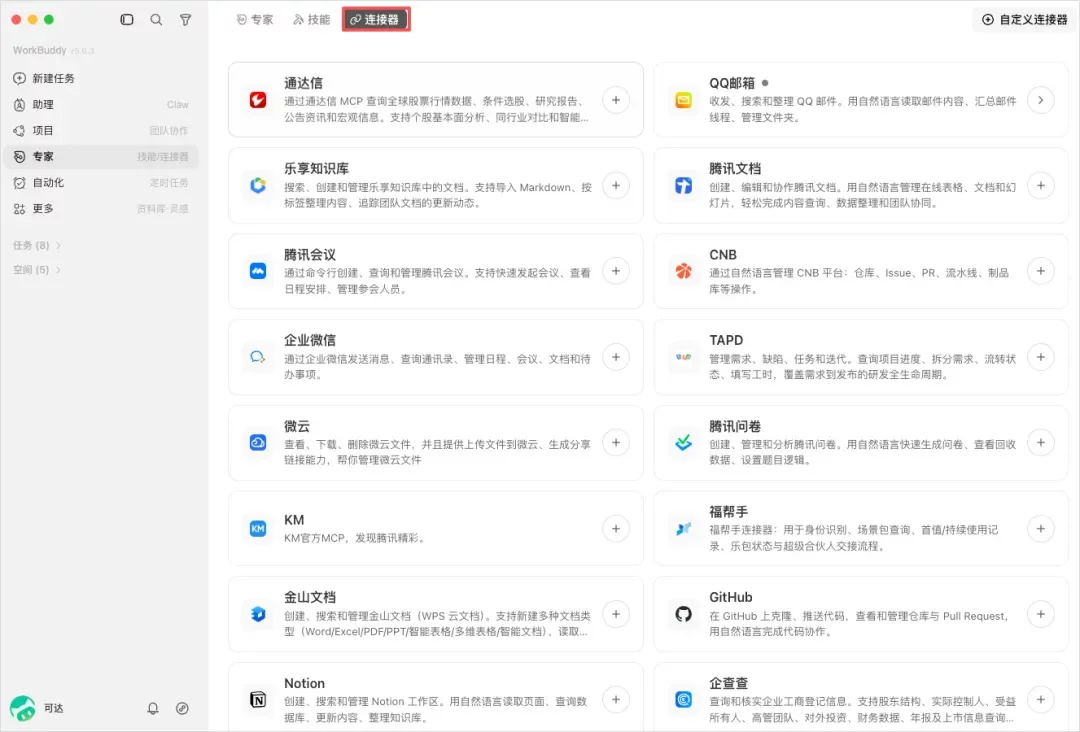
Task: Open 专家 sidebar item
Action: (x=101, y=156)
